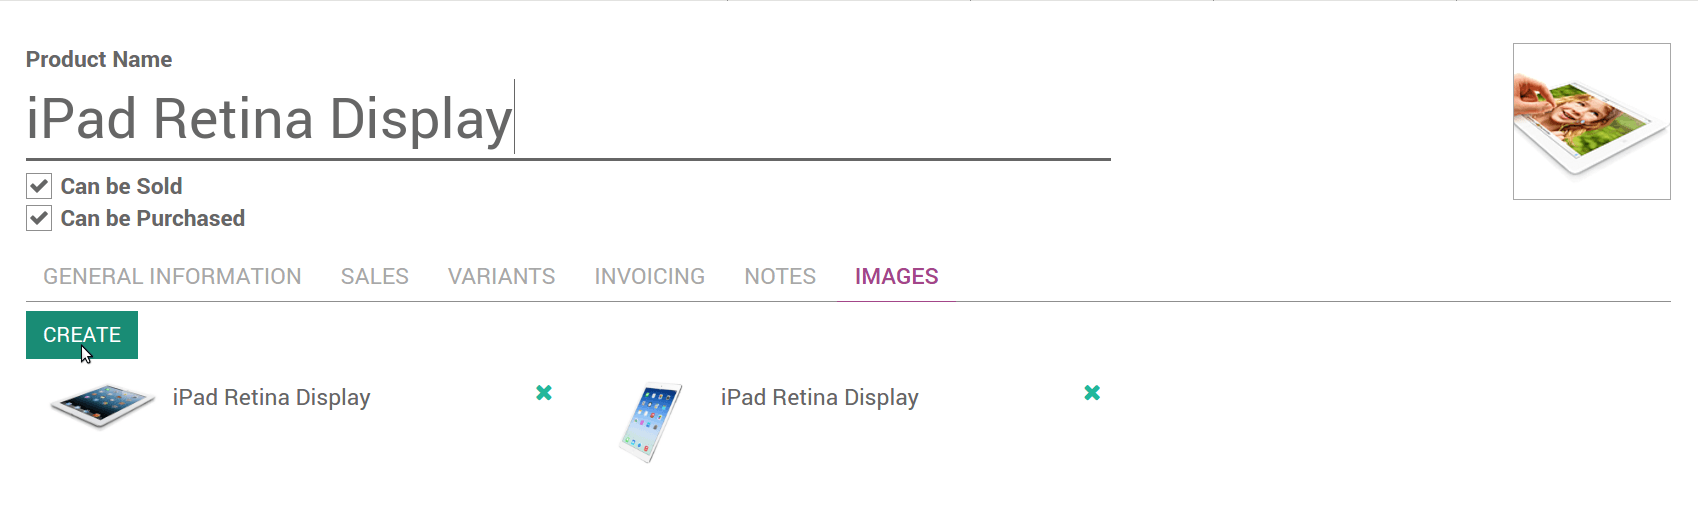Click the active Images tab
Screen dimensions: 1698x518
pos(896,277)
